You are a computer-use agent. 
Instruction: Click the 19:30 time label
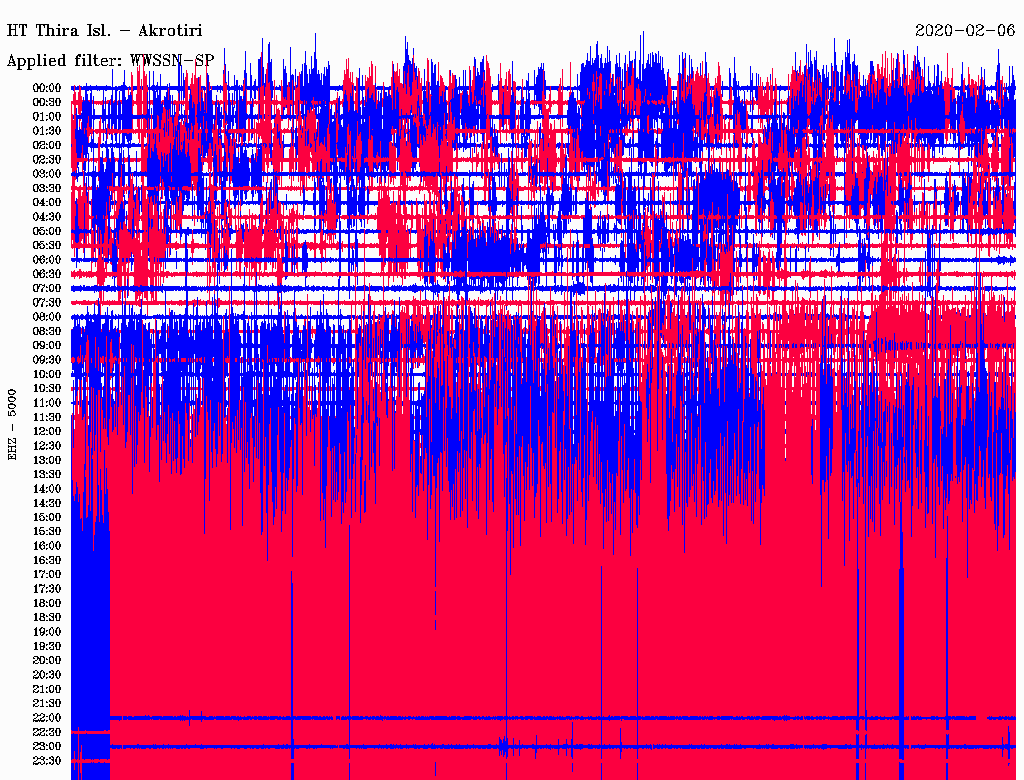point(47,646)
